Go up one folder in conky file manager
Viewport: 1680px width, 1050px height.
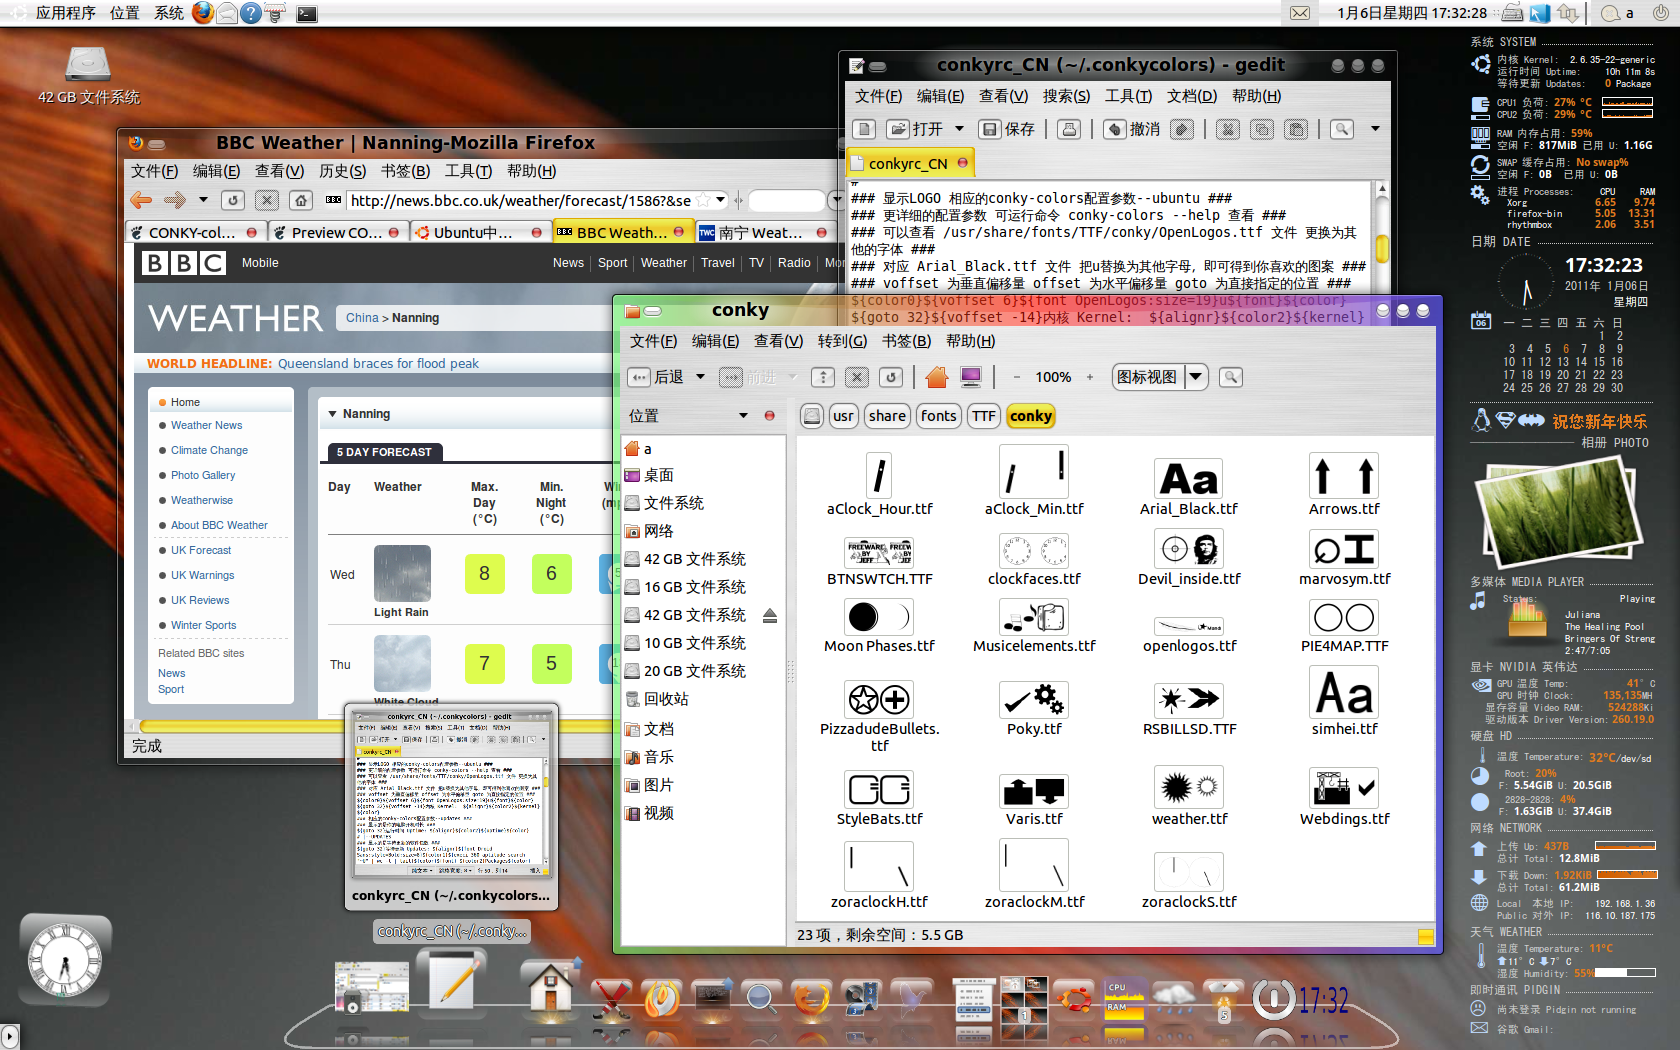pos(822,377)
